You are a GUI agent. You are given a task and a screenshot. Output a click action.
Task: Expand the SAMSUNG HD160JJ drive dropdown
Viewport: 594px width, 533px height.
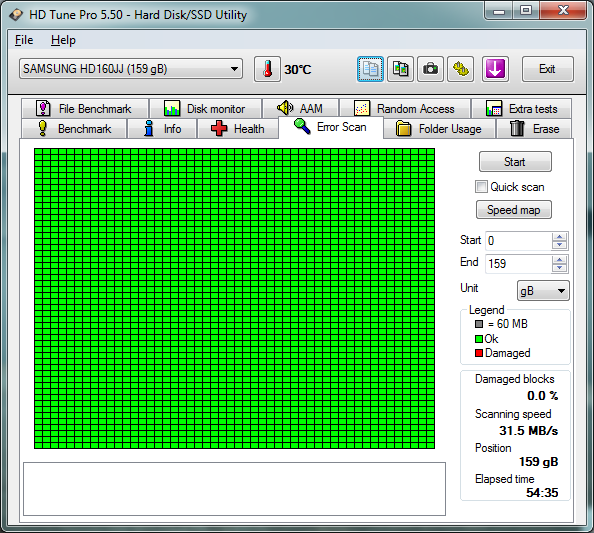pos(131,69)
